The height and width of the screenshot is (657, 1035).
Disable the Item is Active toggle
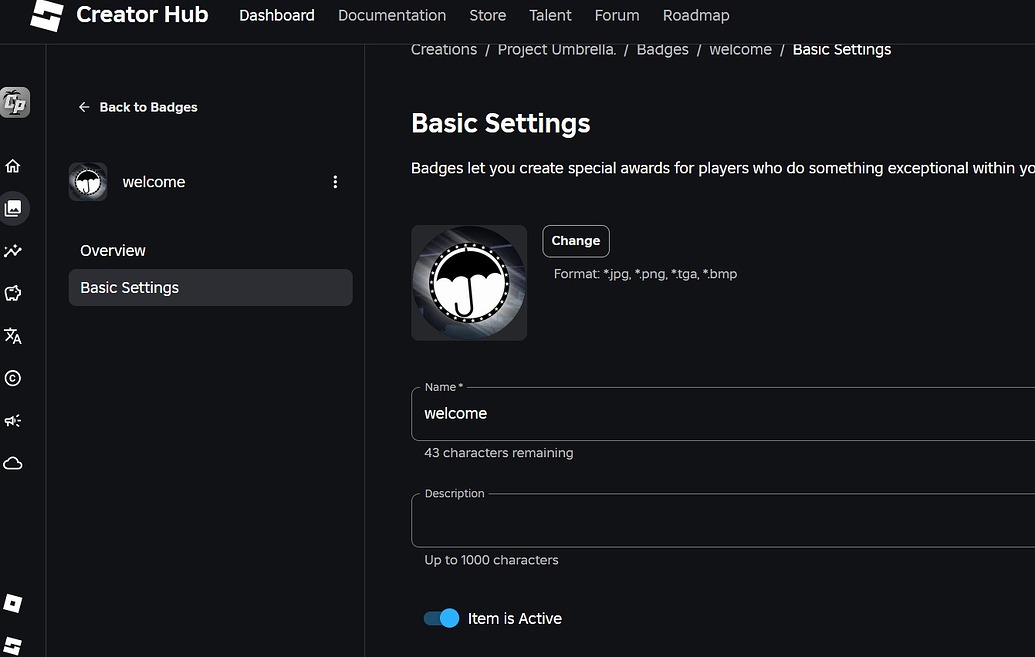coord(440,618)
